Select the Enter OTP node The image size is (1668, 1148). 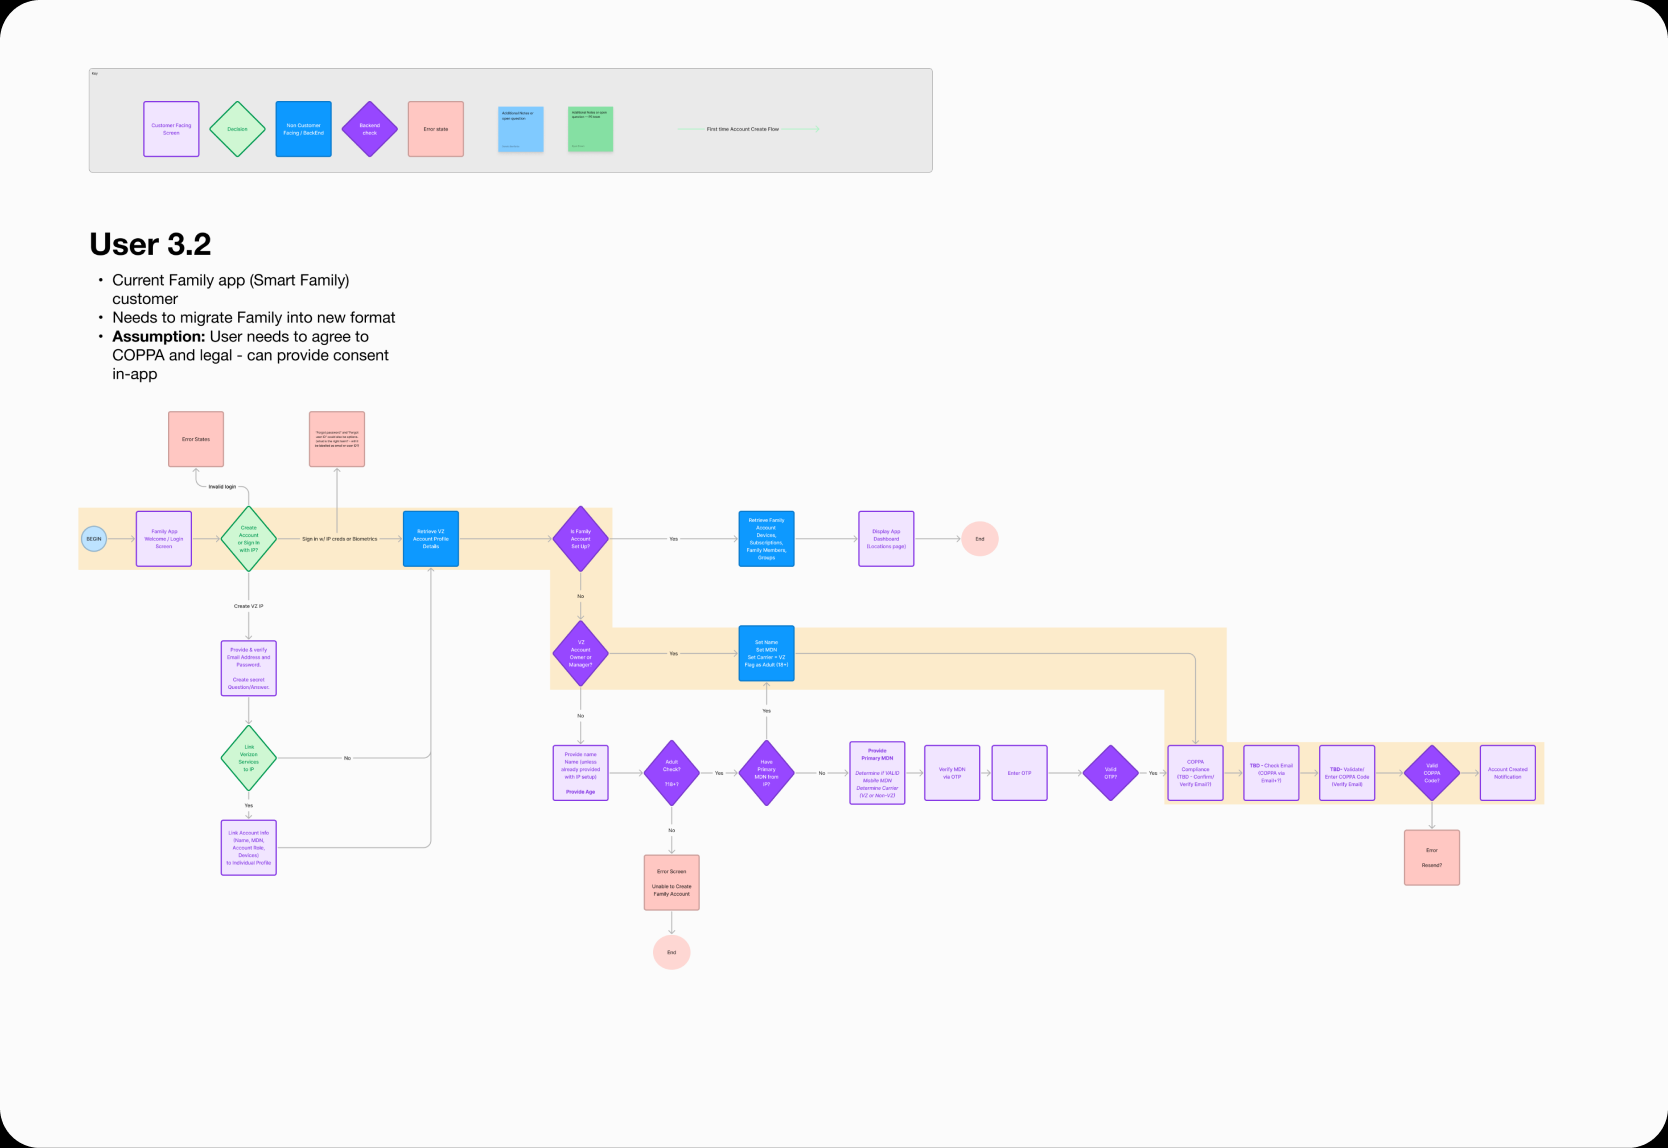[1019, 773]
